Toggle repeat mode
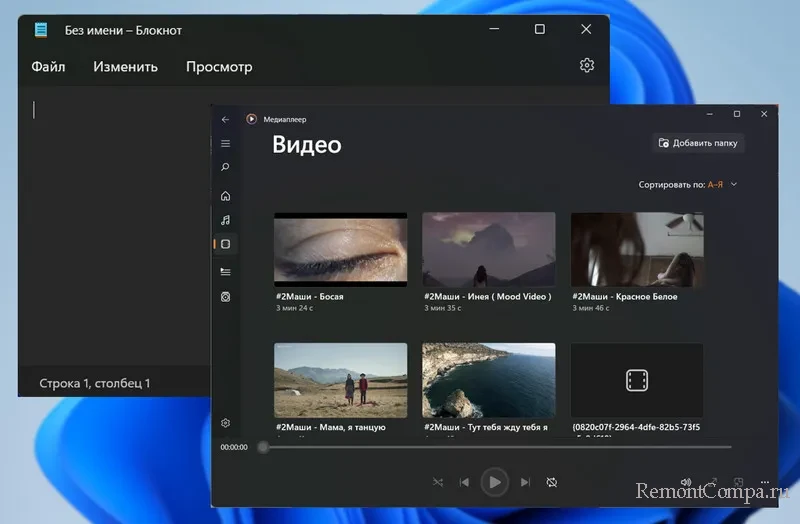This screenshot has height=524, width=800. coord(551,482)
